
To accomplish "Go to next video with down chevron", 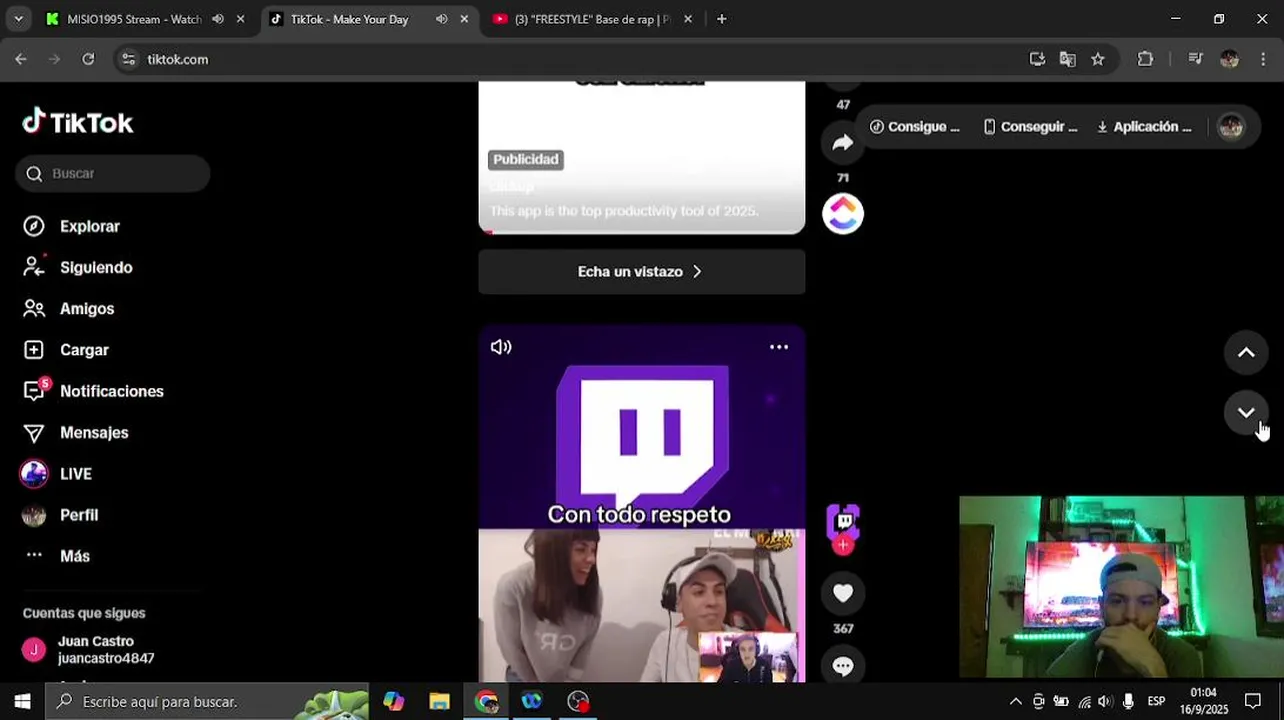I will tap(1246, 412).
